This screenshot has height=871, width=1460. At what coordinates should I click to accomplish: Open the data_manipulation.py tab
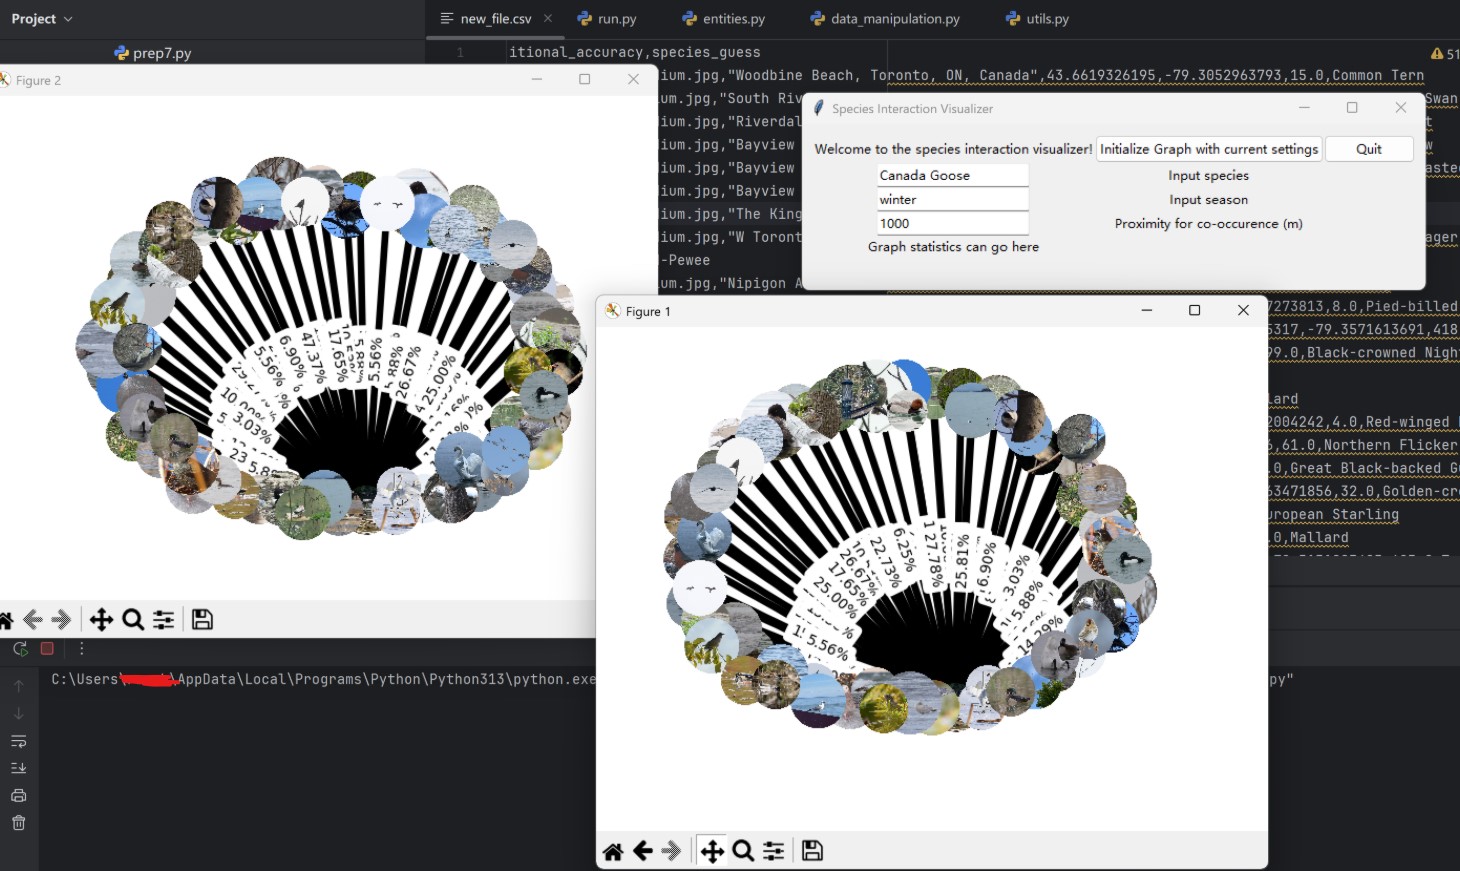click(886, 19)
